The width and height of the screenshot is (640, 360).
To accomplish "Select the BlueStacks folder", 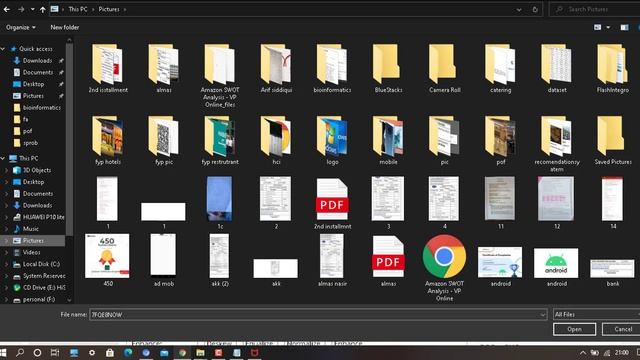I will click(388, 69).
